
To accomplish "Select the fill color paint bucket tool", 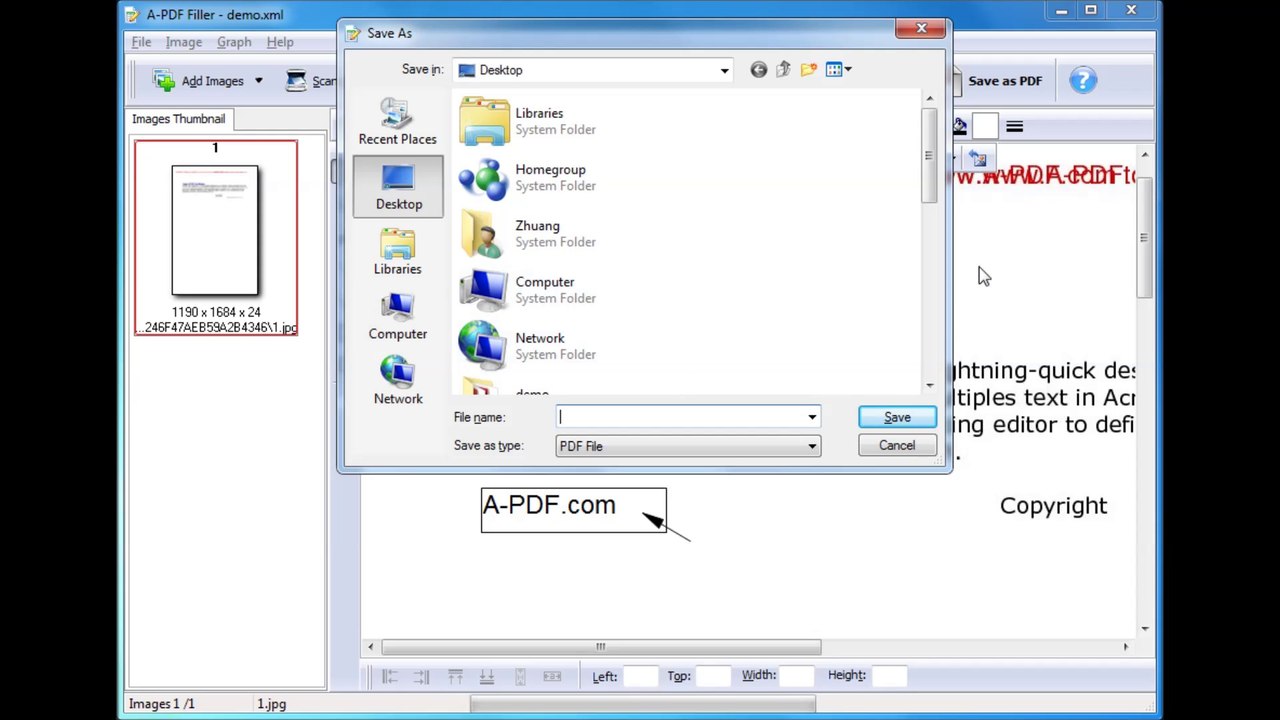I will (x=960, y=126).
